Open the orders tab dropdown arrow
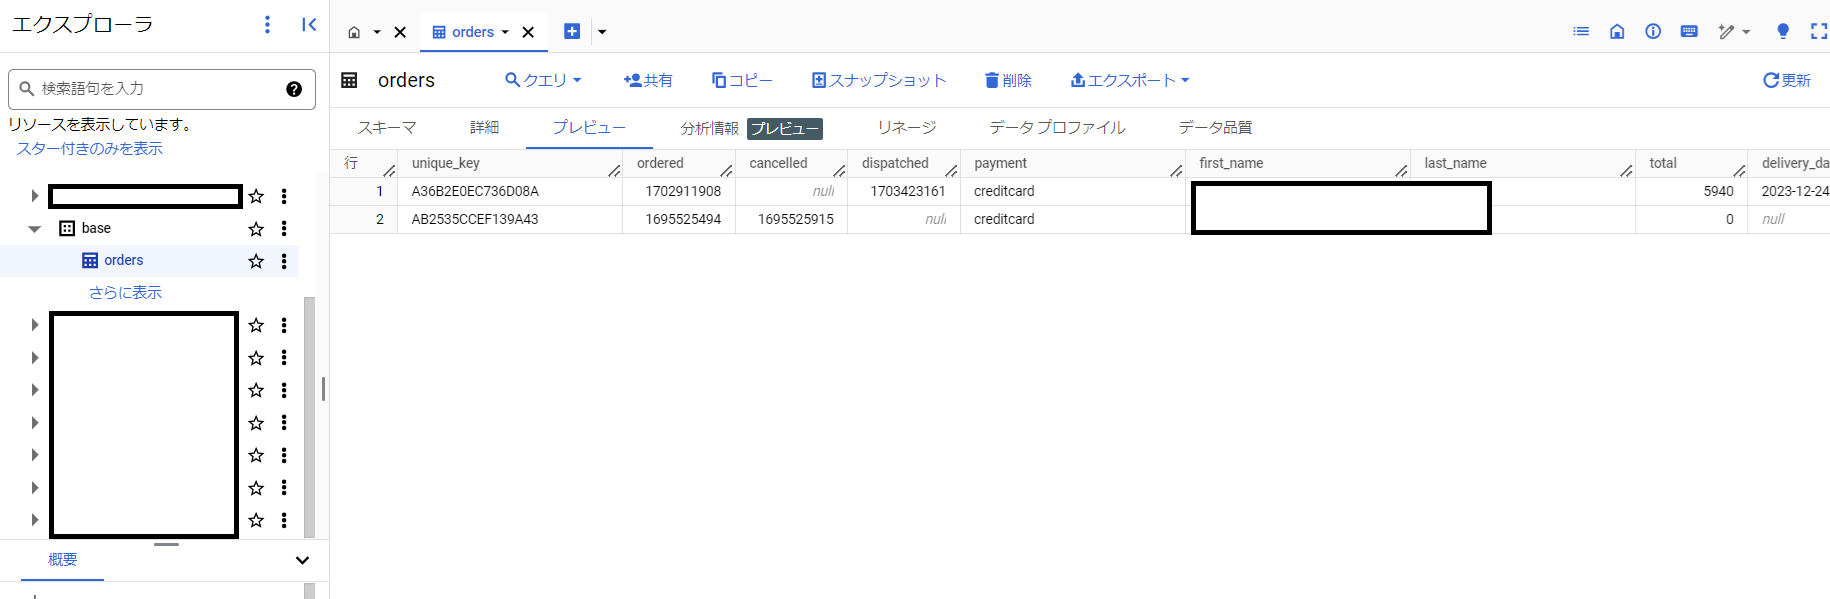 [505, 32]
